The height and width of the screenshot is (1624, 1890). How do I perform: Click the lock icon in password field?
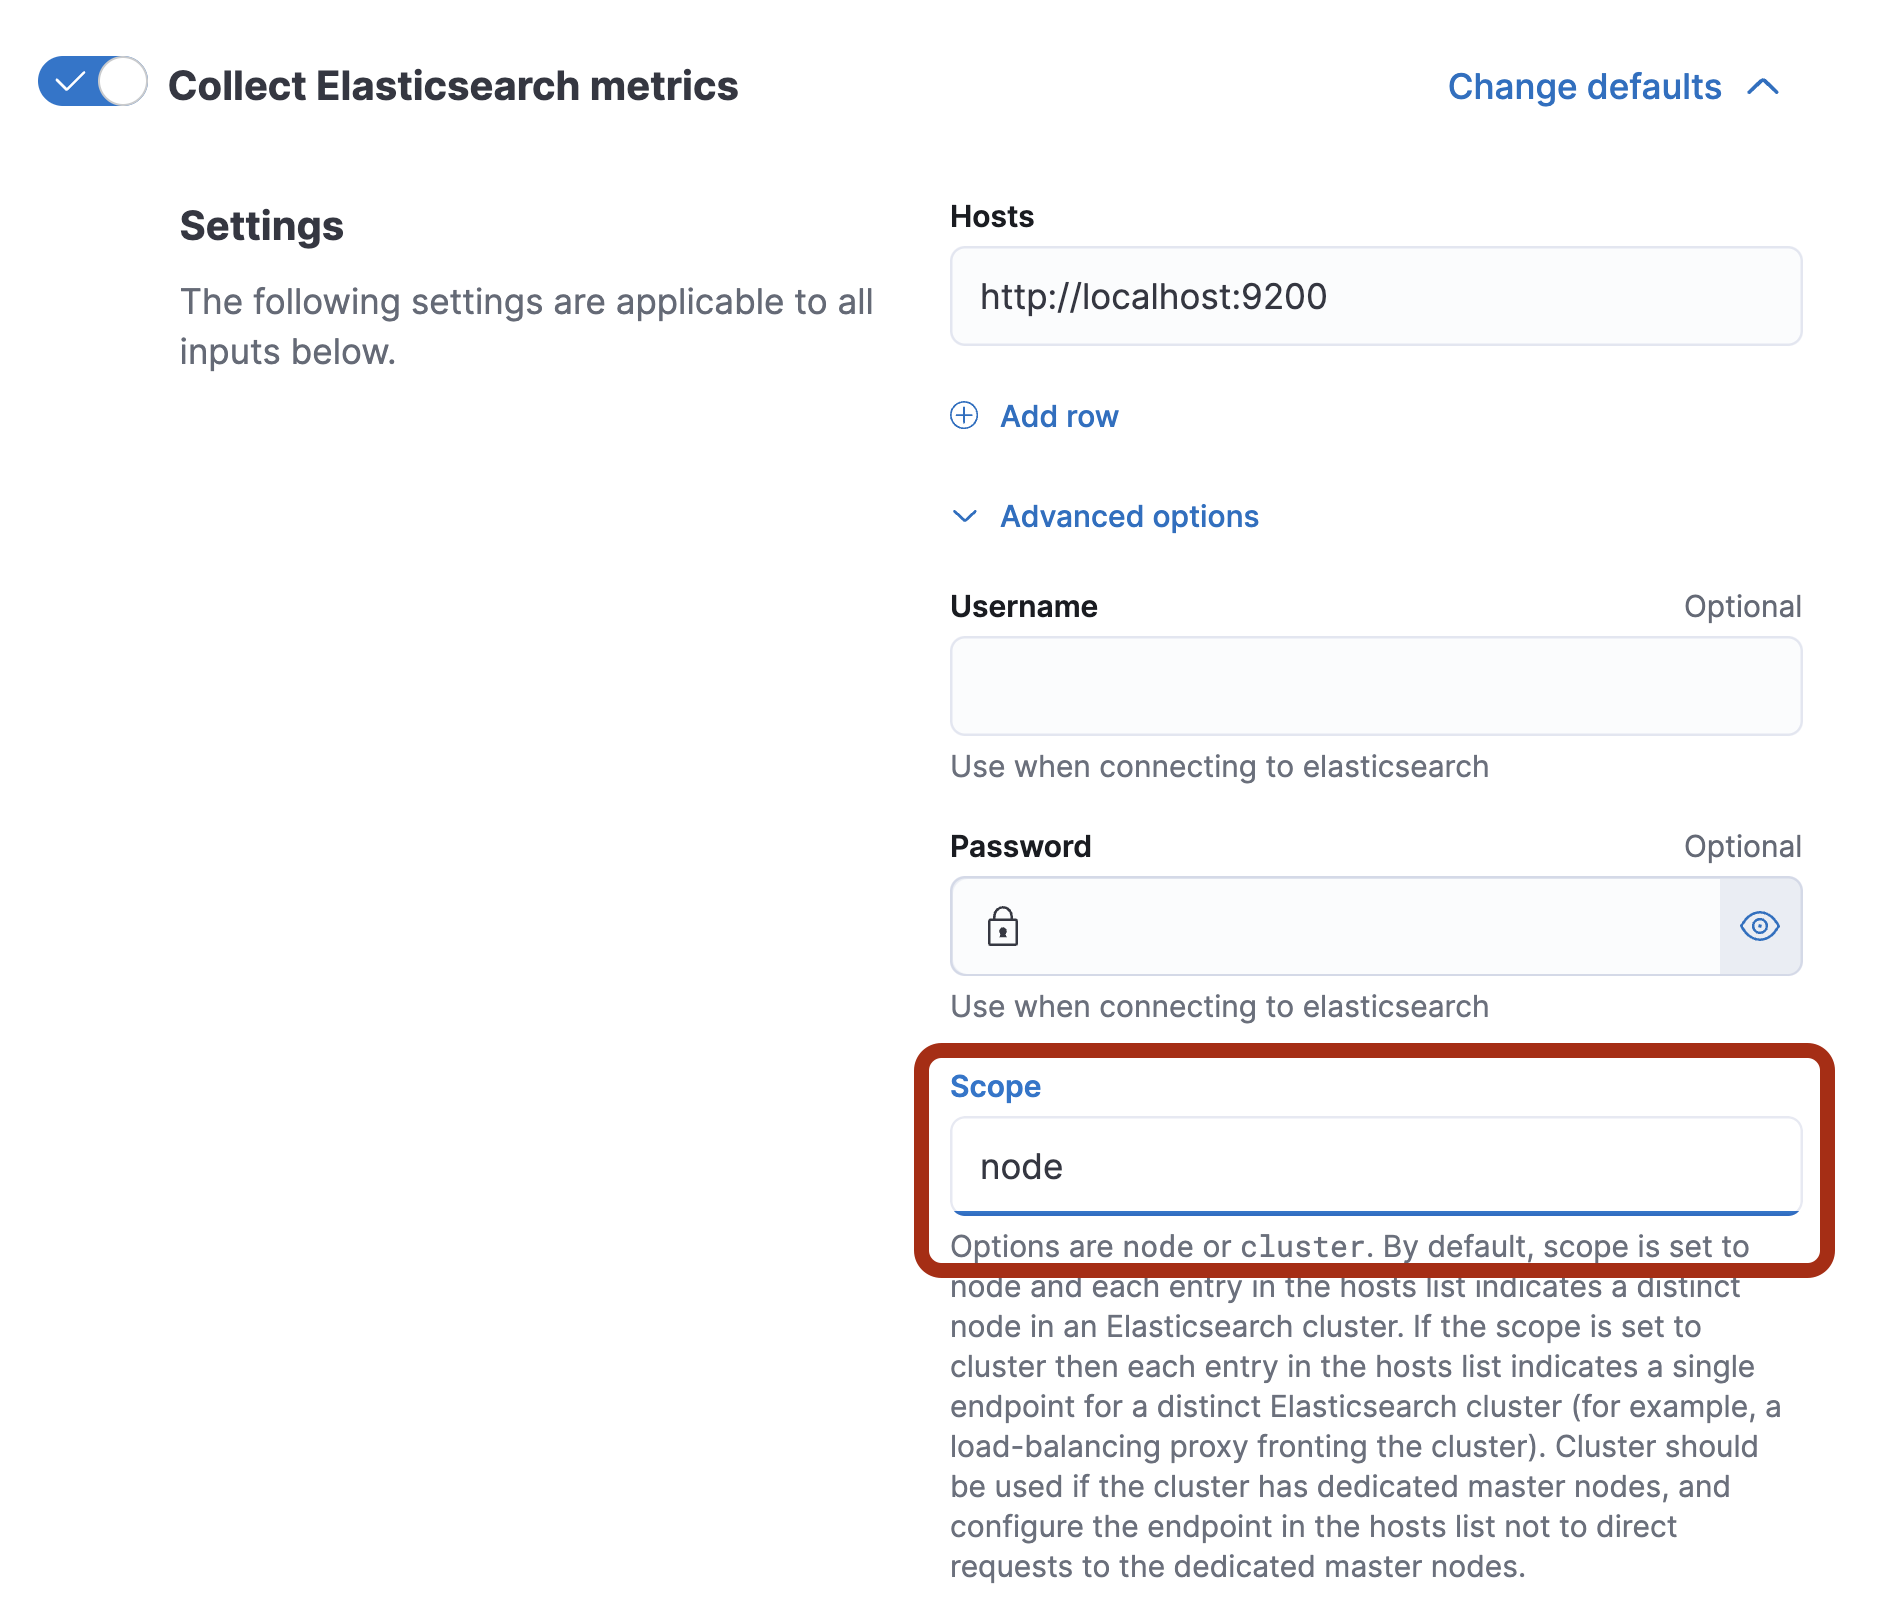pos(1001,927)
